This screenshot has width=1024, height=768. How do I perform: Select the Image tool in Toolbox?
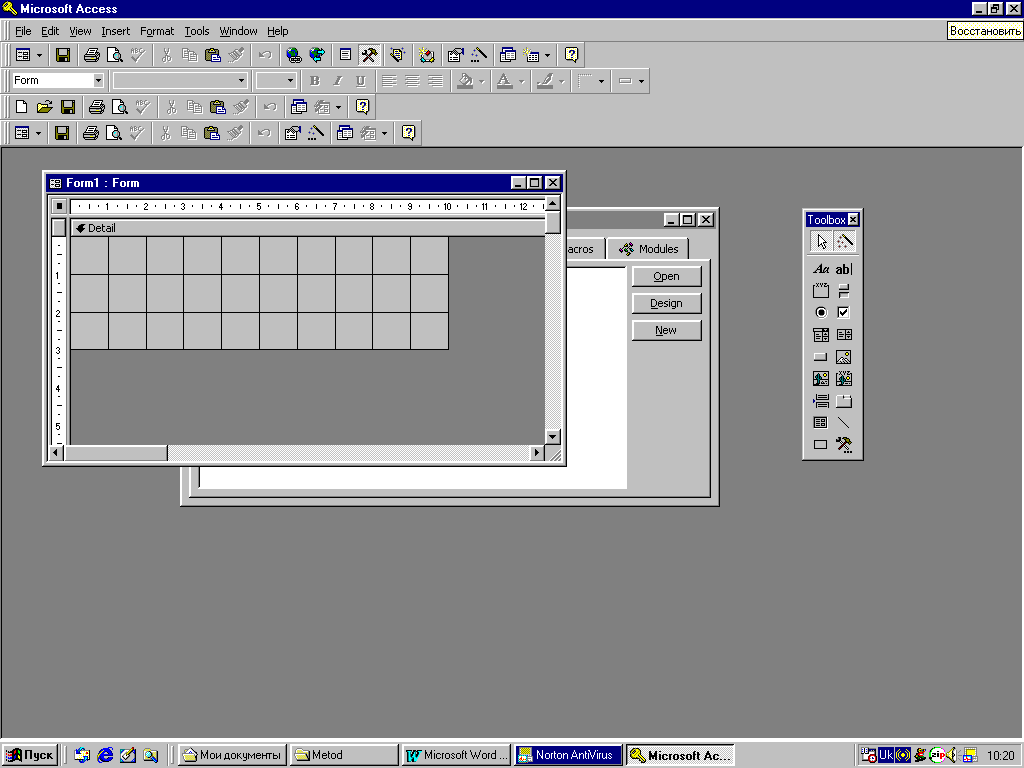pyautogui.click(x=844, y=357)
